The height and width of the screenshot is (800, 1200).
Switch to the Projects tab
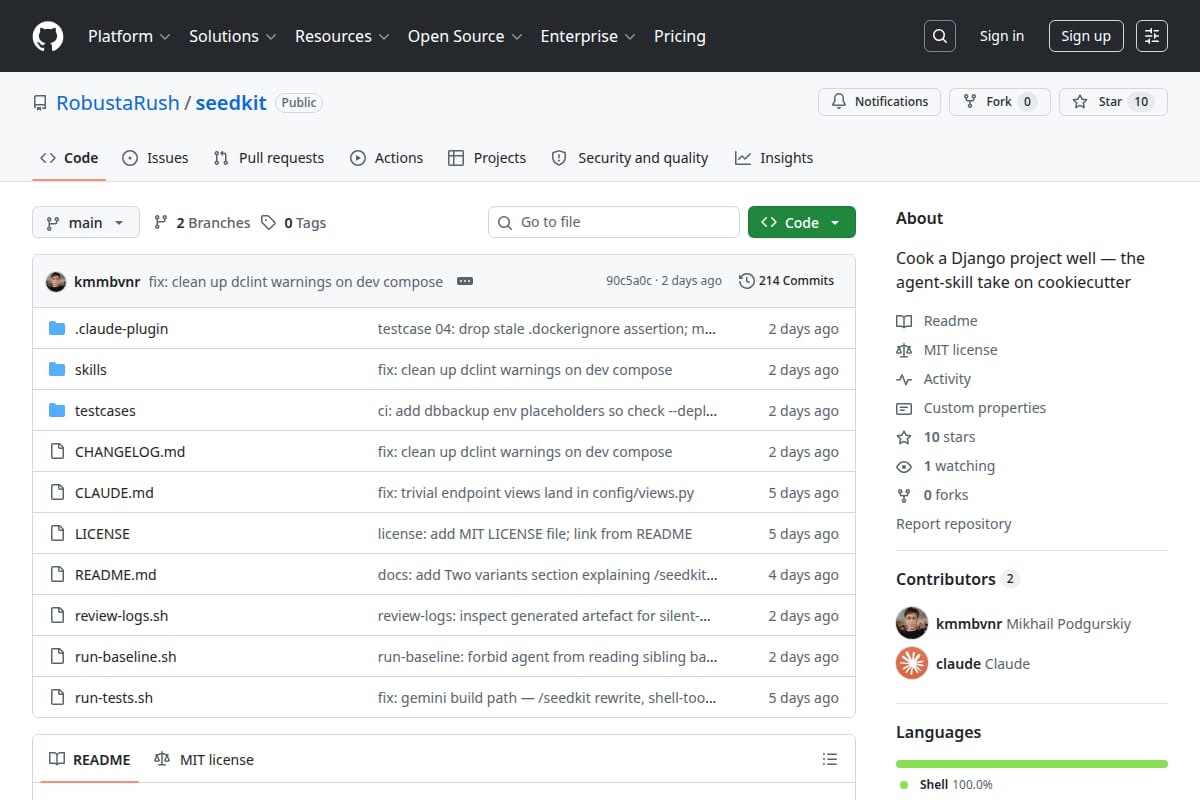pos(487,158)
